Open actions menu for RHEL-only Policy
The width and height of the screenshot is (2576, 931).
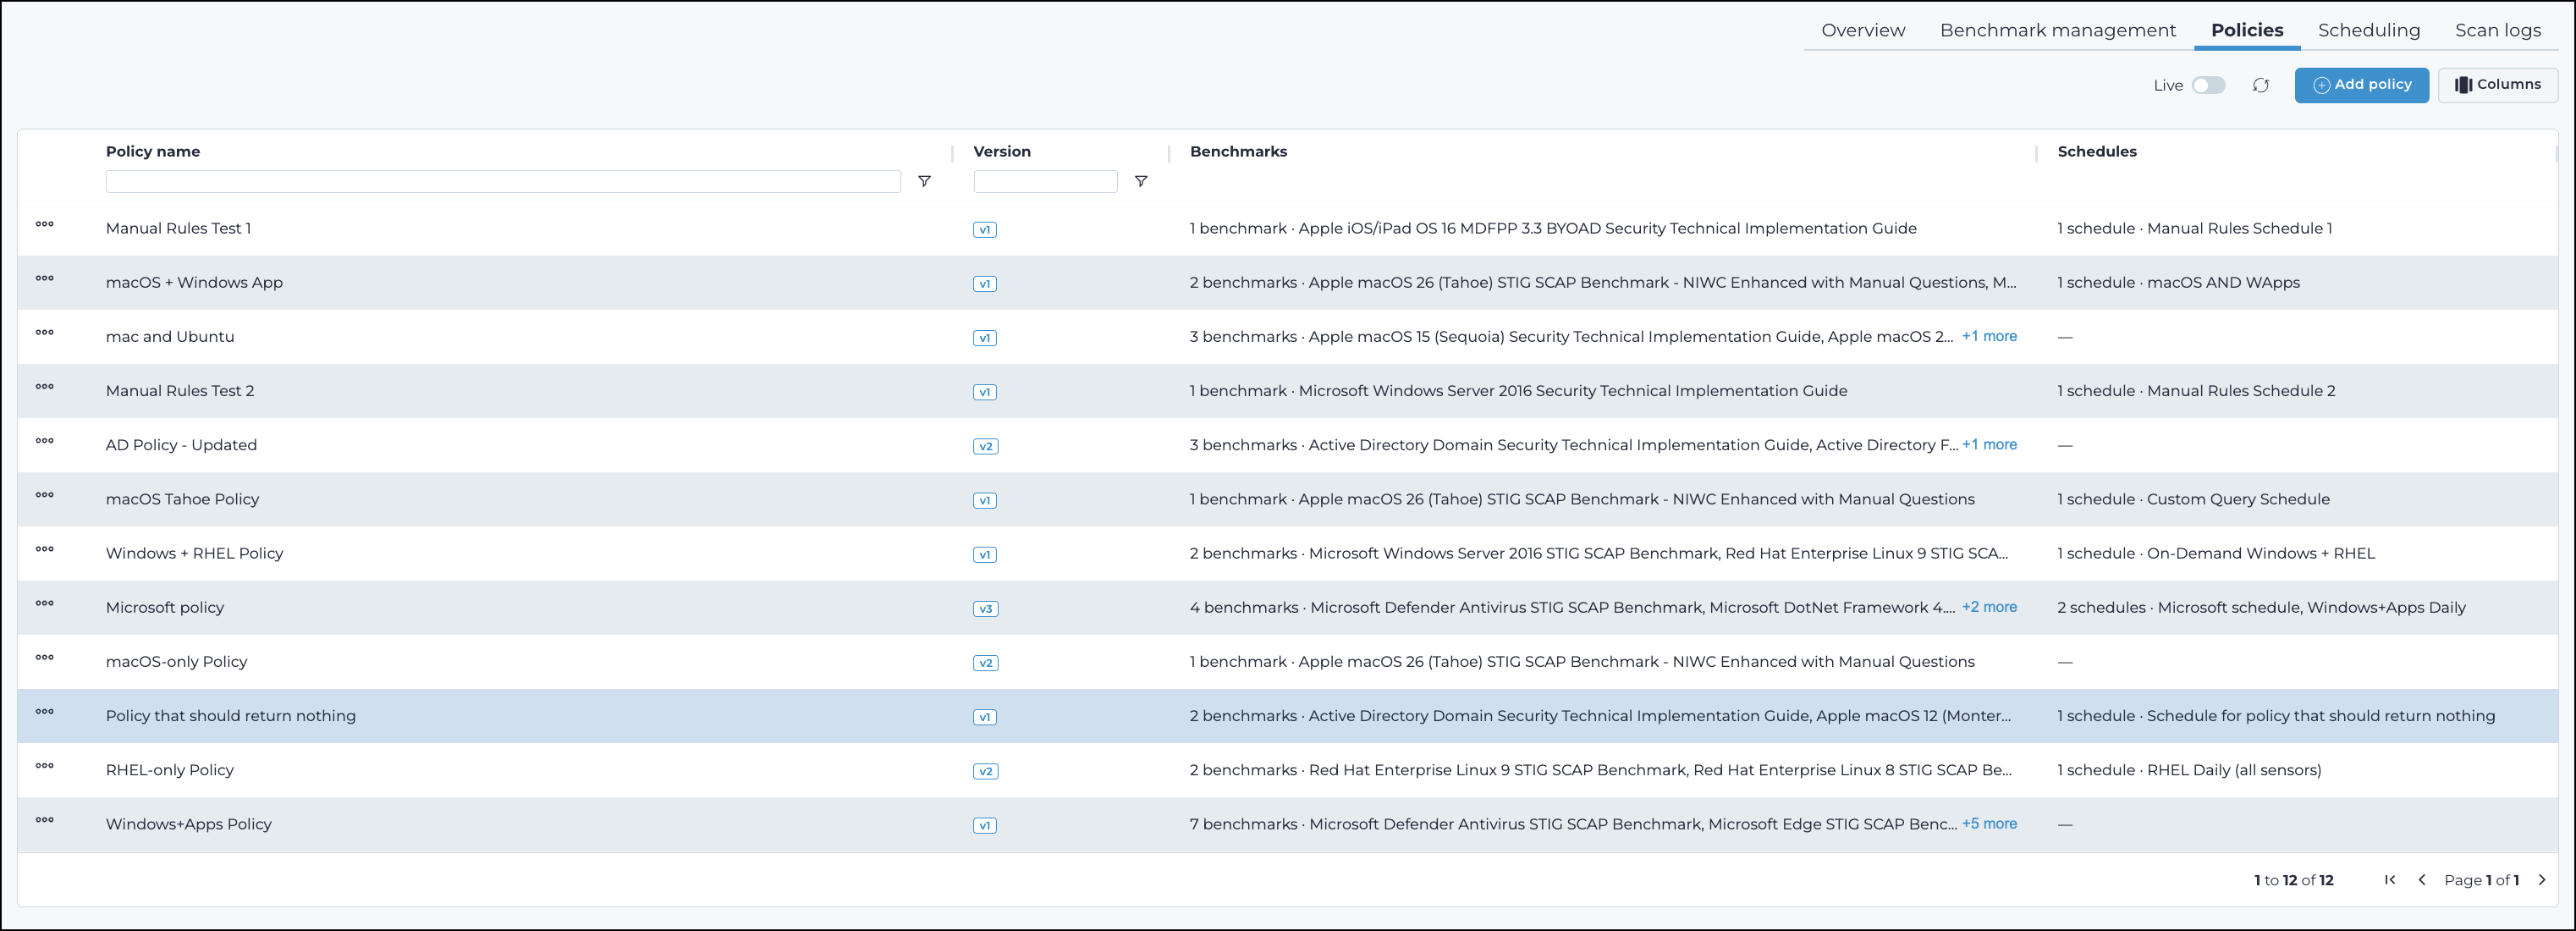(x=45, y=766)
